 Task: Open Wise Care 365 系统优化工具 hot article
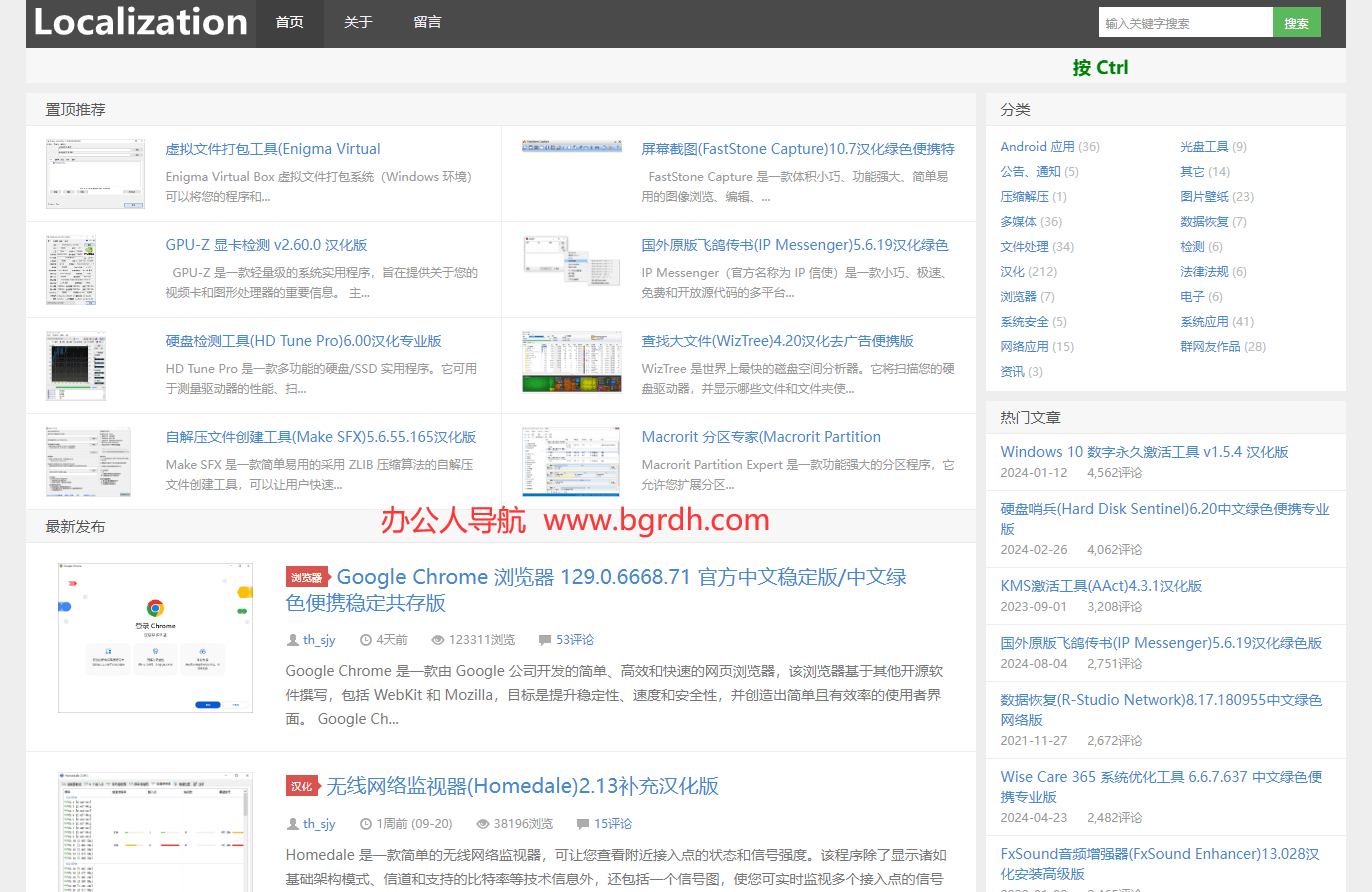1161,787
